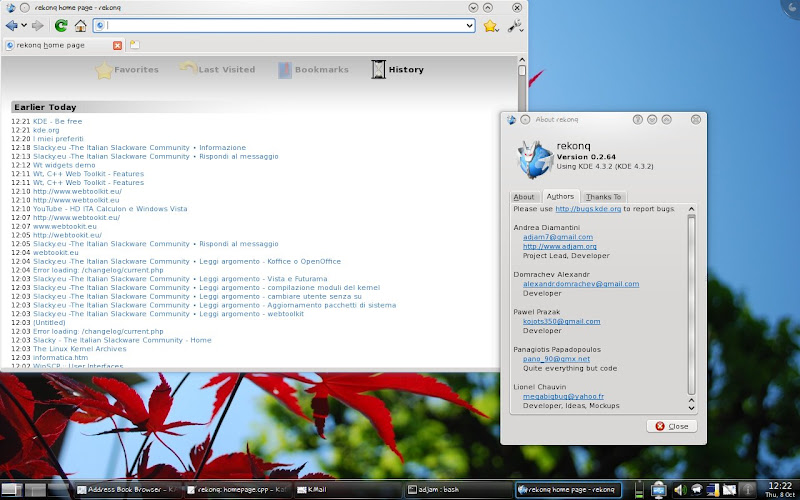Open the tools wrench menu
This screenshot has width=800, height=500.
tap(515, 26)
